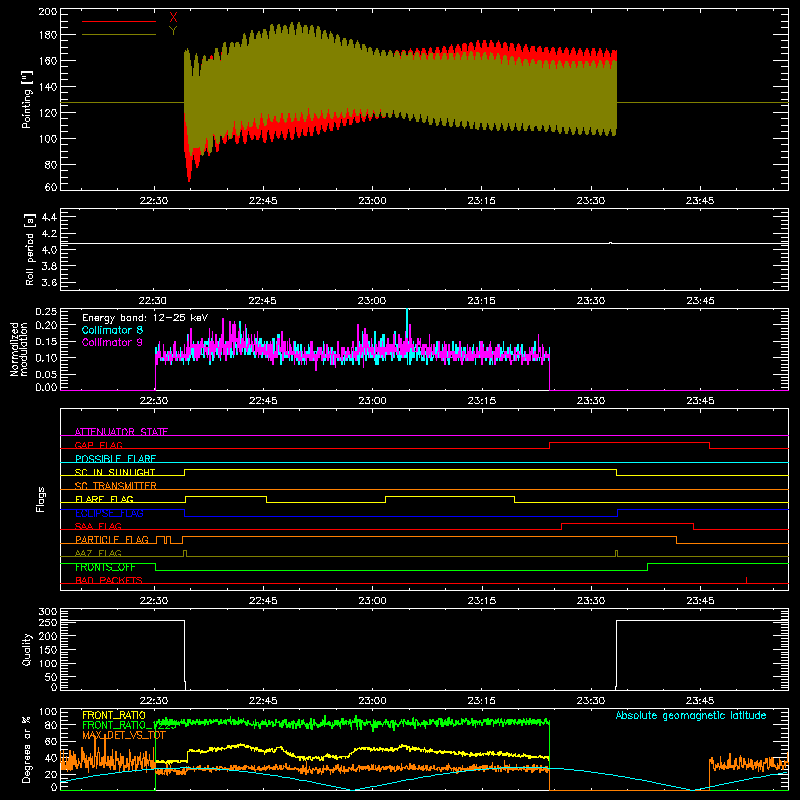
Task: Select the SAA_FLAG label
Action: click(x=98, y=526)
